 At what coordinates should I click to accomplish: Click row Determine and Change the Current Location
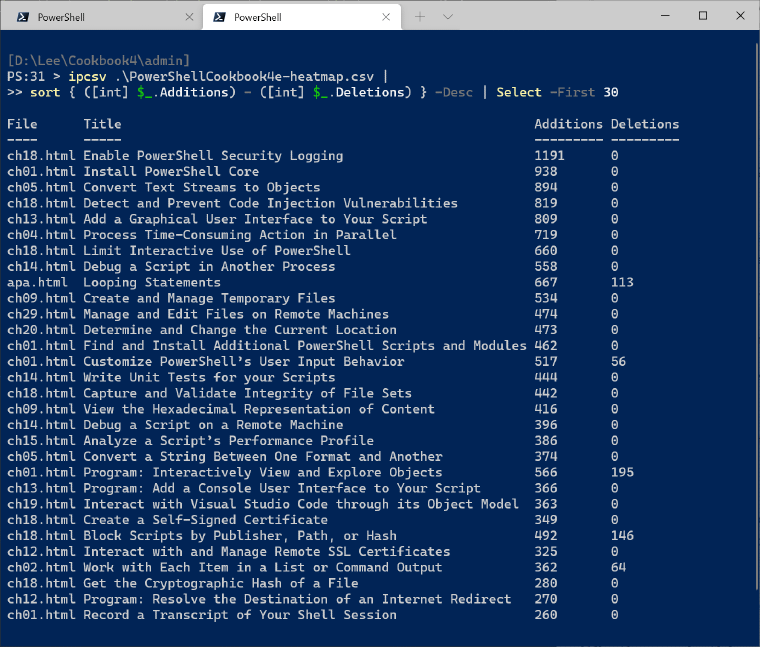[343, 330]
